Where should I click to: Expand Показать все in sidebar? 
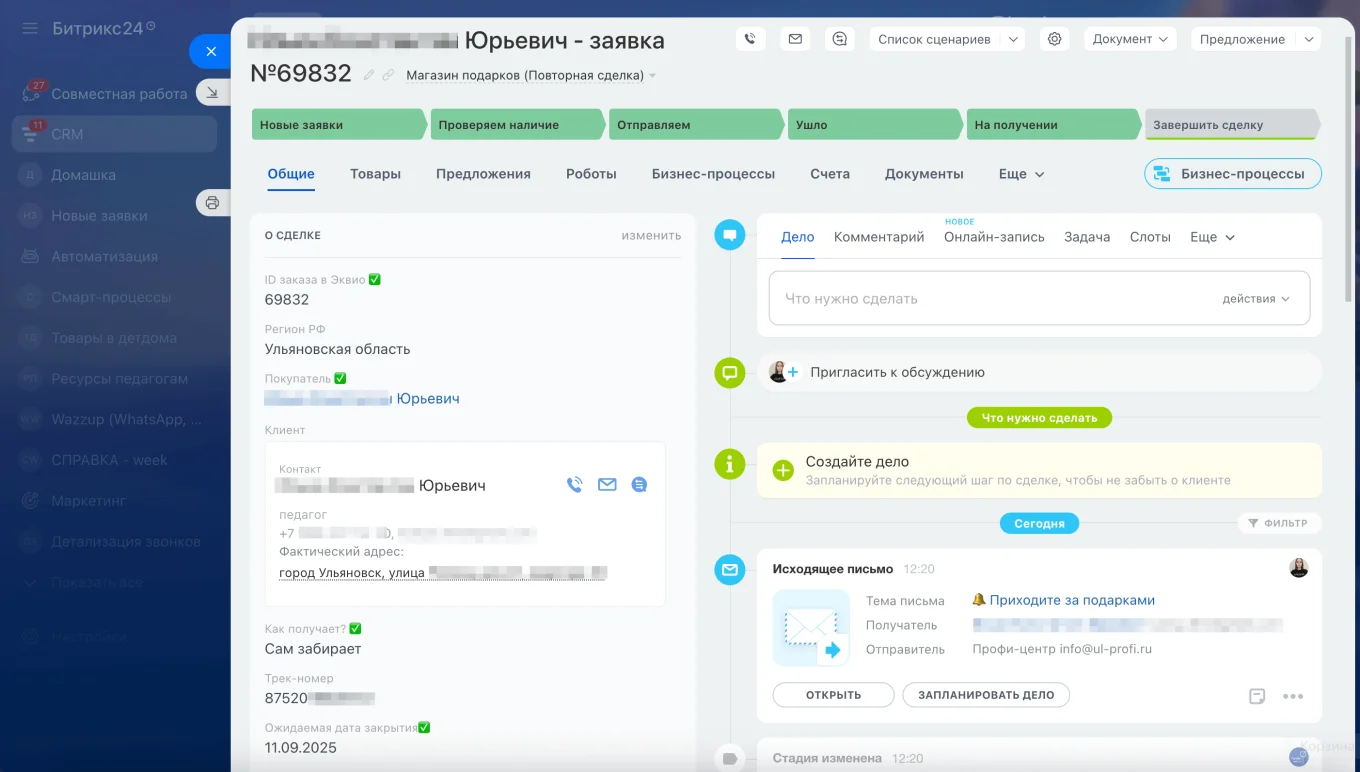(96, 582)
